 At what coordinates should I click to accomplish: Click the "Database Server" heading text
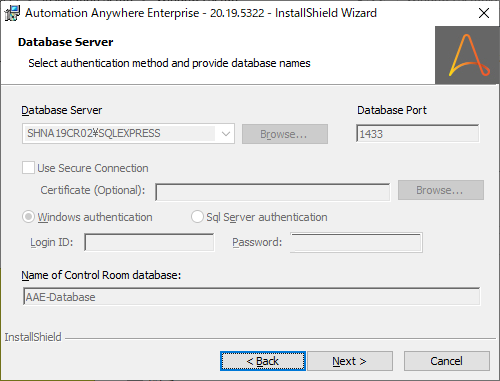tap(66, 42)
